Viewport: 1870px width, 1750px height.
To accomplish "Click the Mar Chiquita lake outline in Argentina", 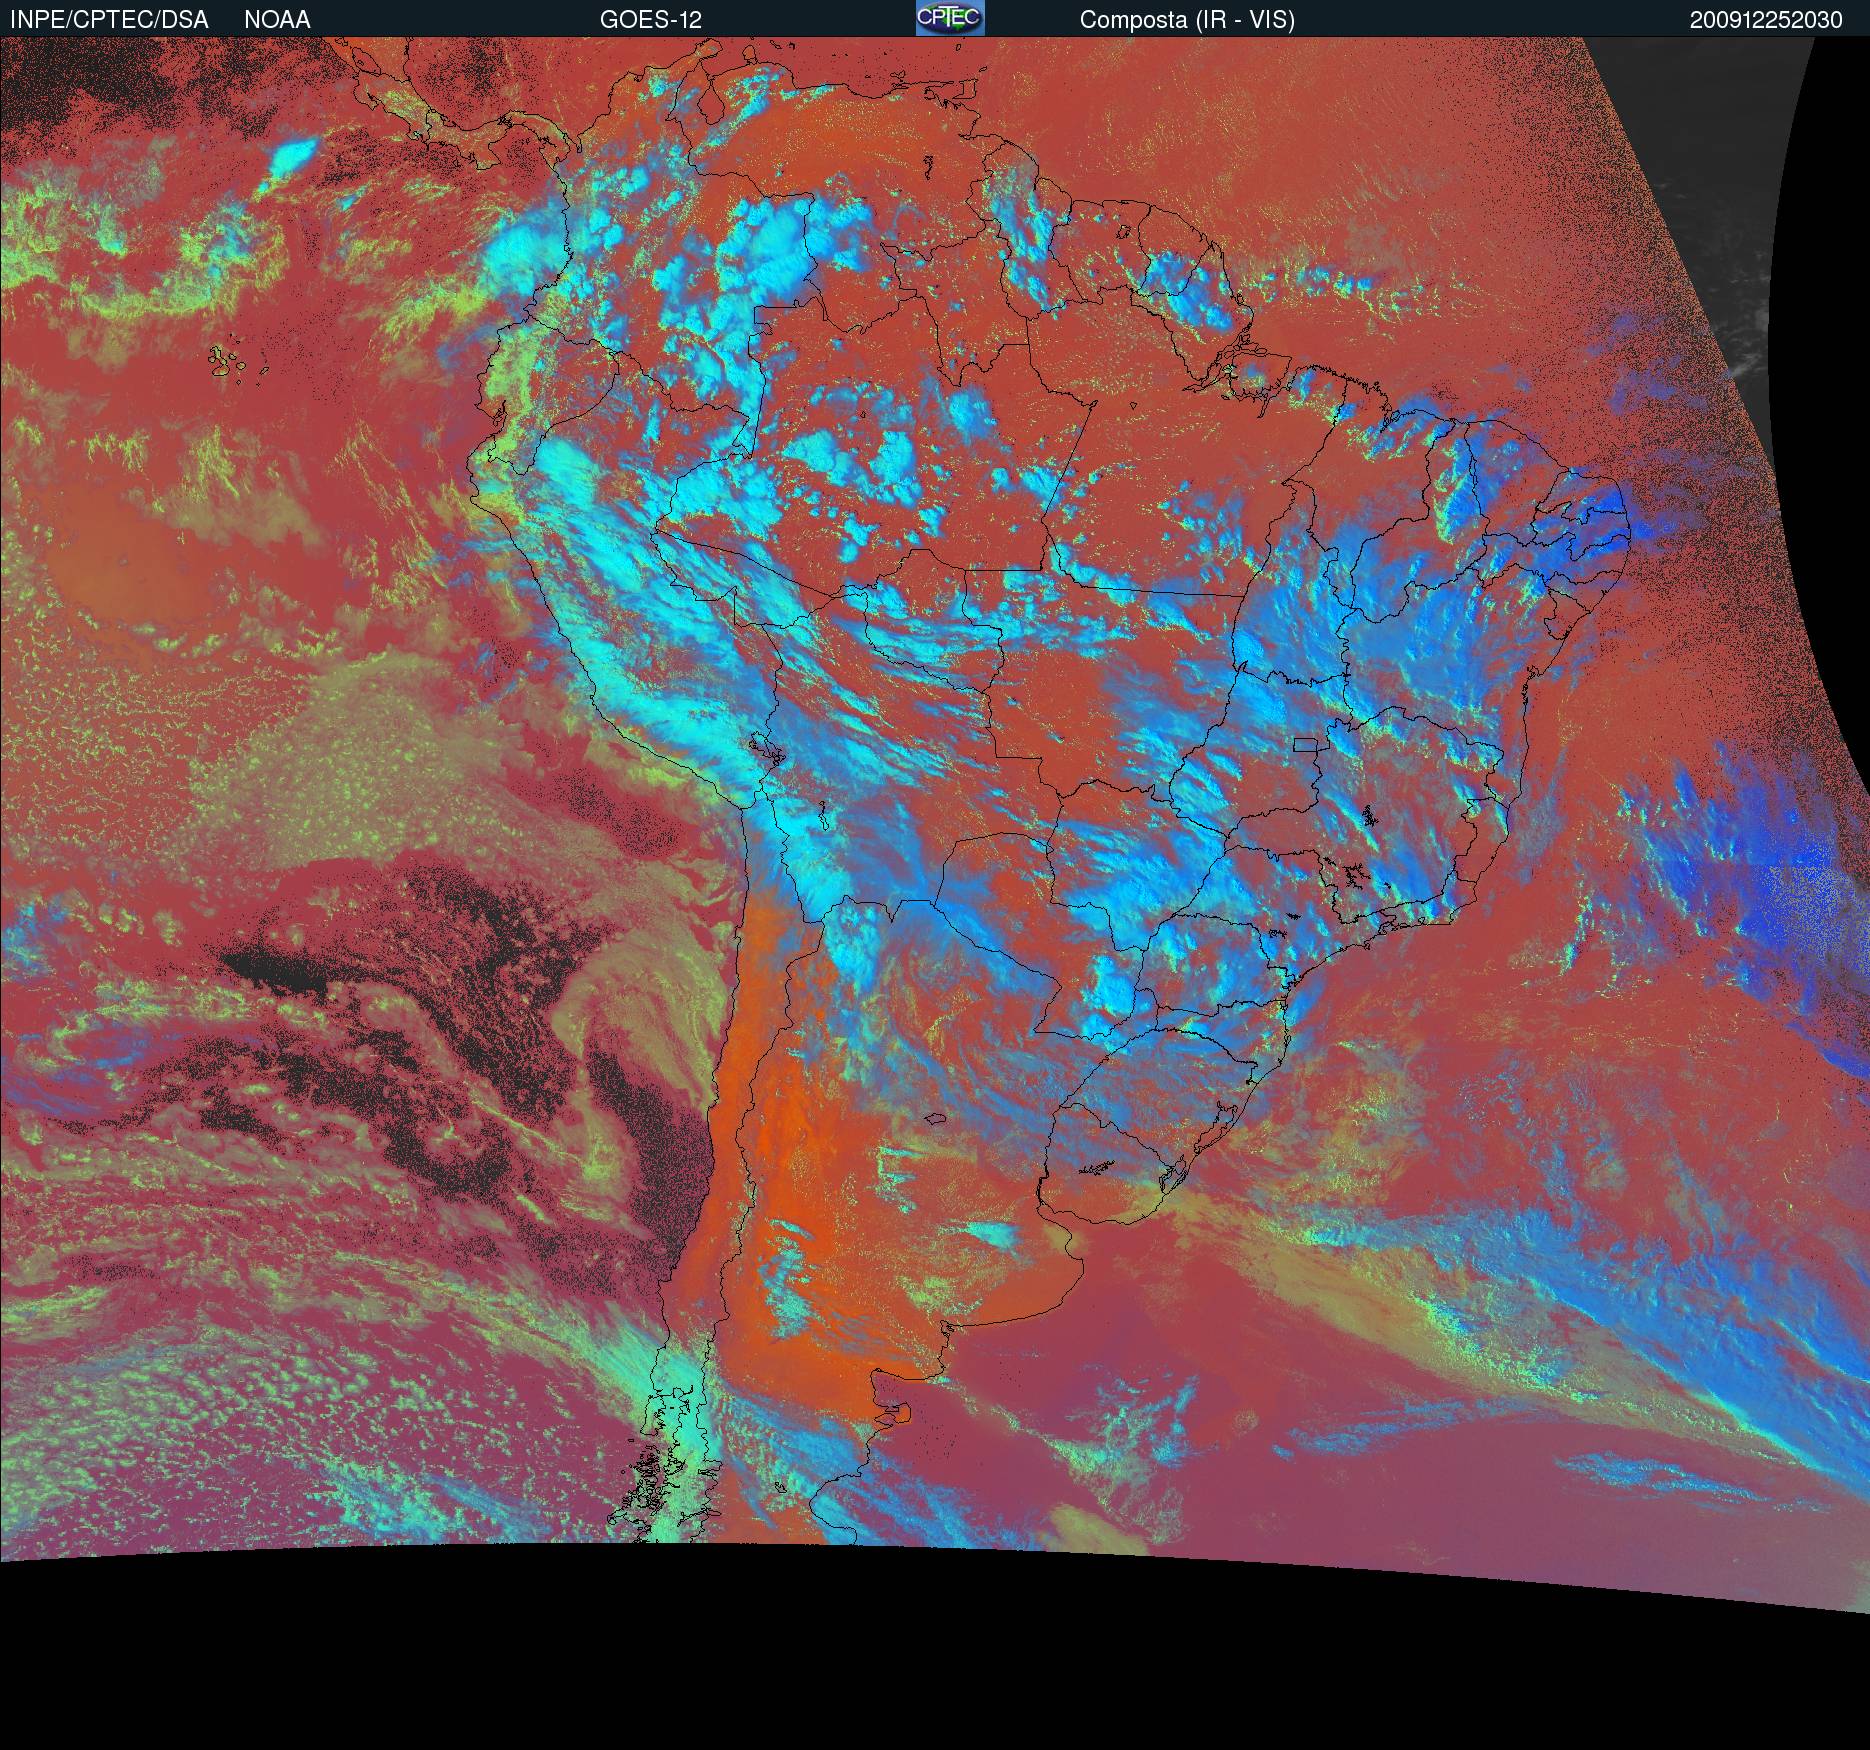I will click(x=935, y=1120).
